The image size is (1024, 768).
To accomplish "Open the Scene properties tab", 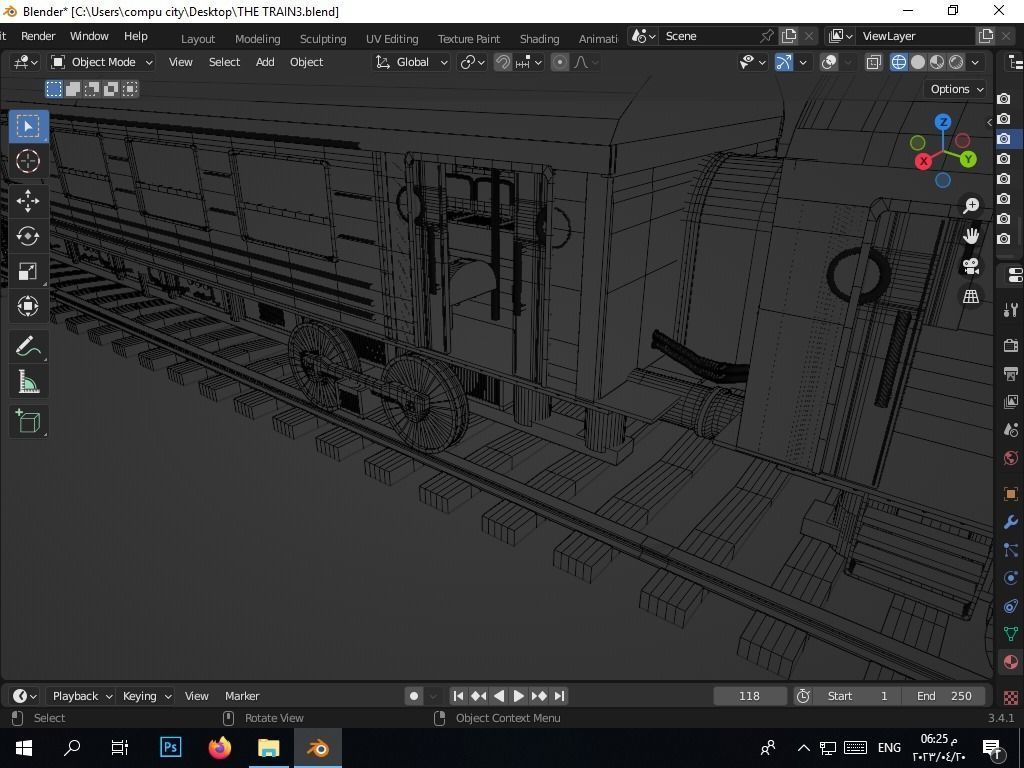I will [x=1010, y=430].
